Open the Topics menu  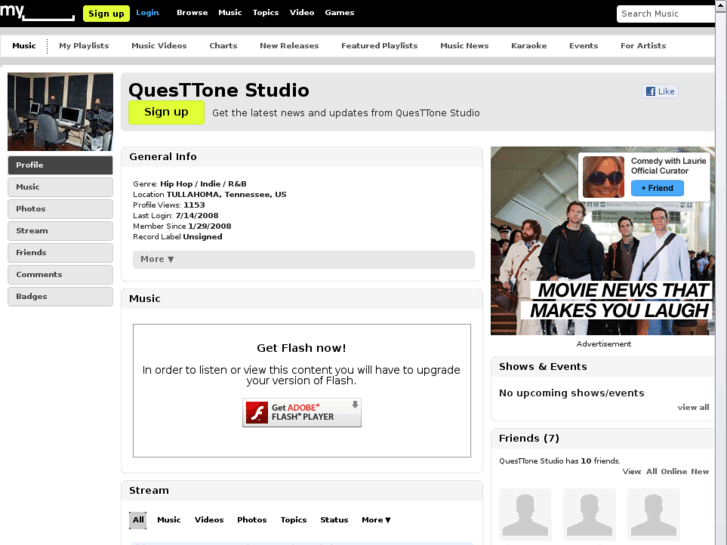coord(266,13)
